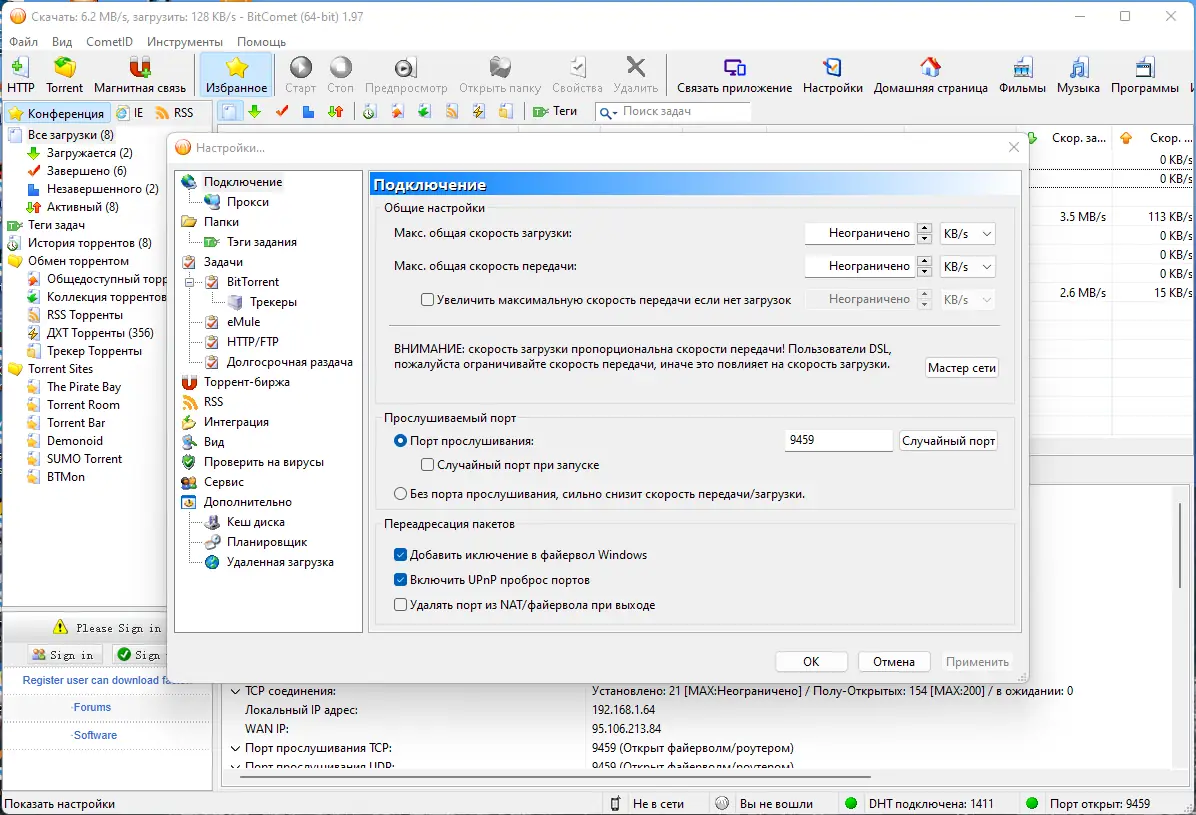Enable Случайный порт при запуске checkbox

pos(428,465)
